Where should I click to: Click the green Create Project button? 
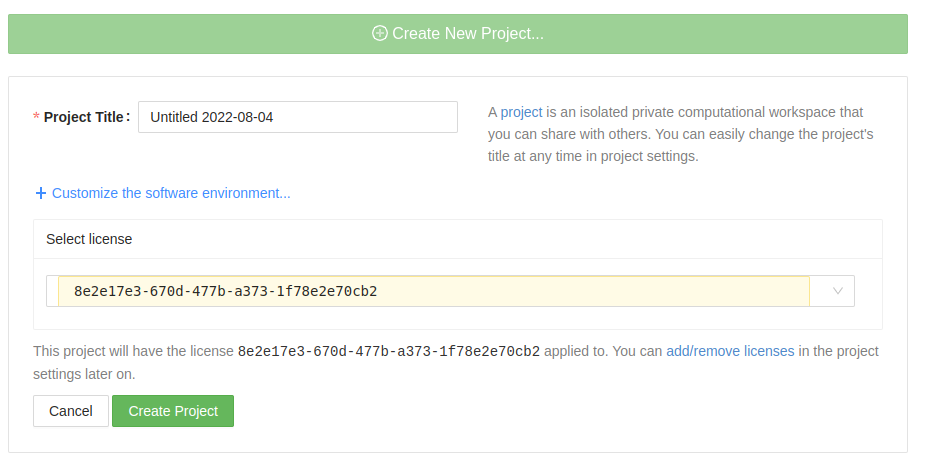click(x=173, y=411)
